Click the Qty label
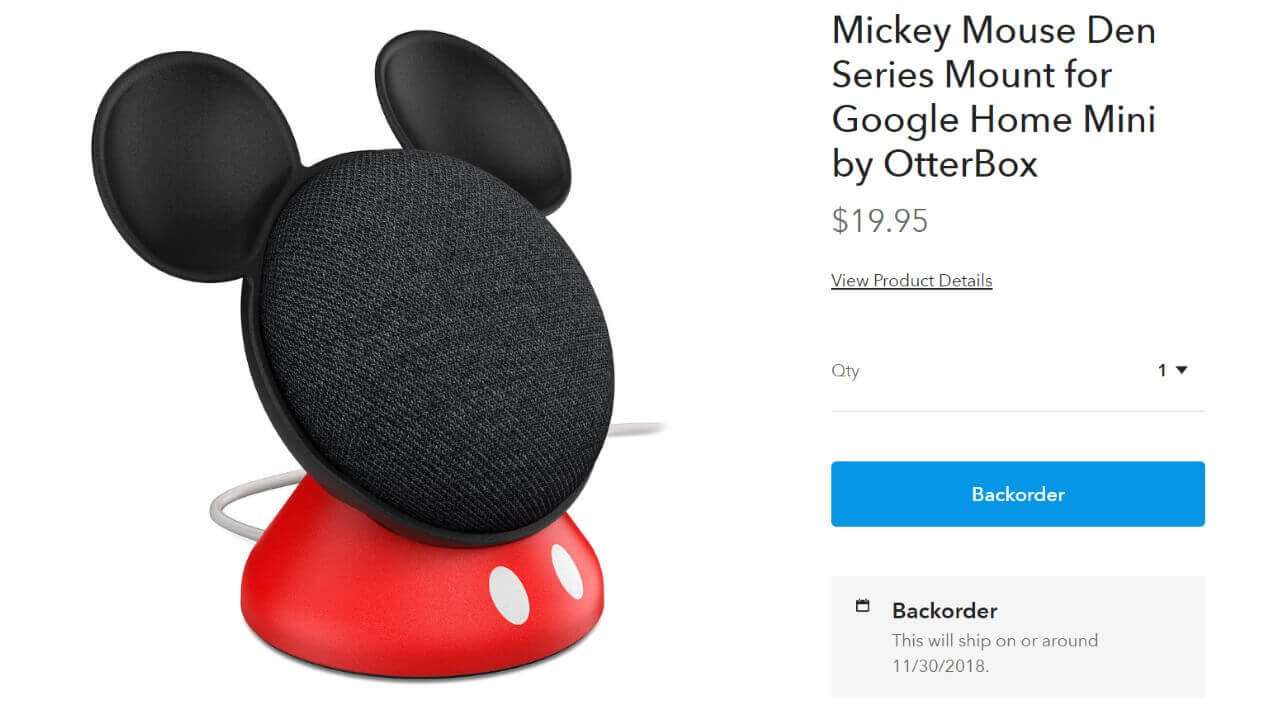1280x720 pixels. (x=845, y=371)
